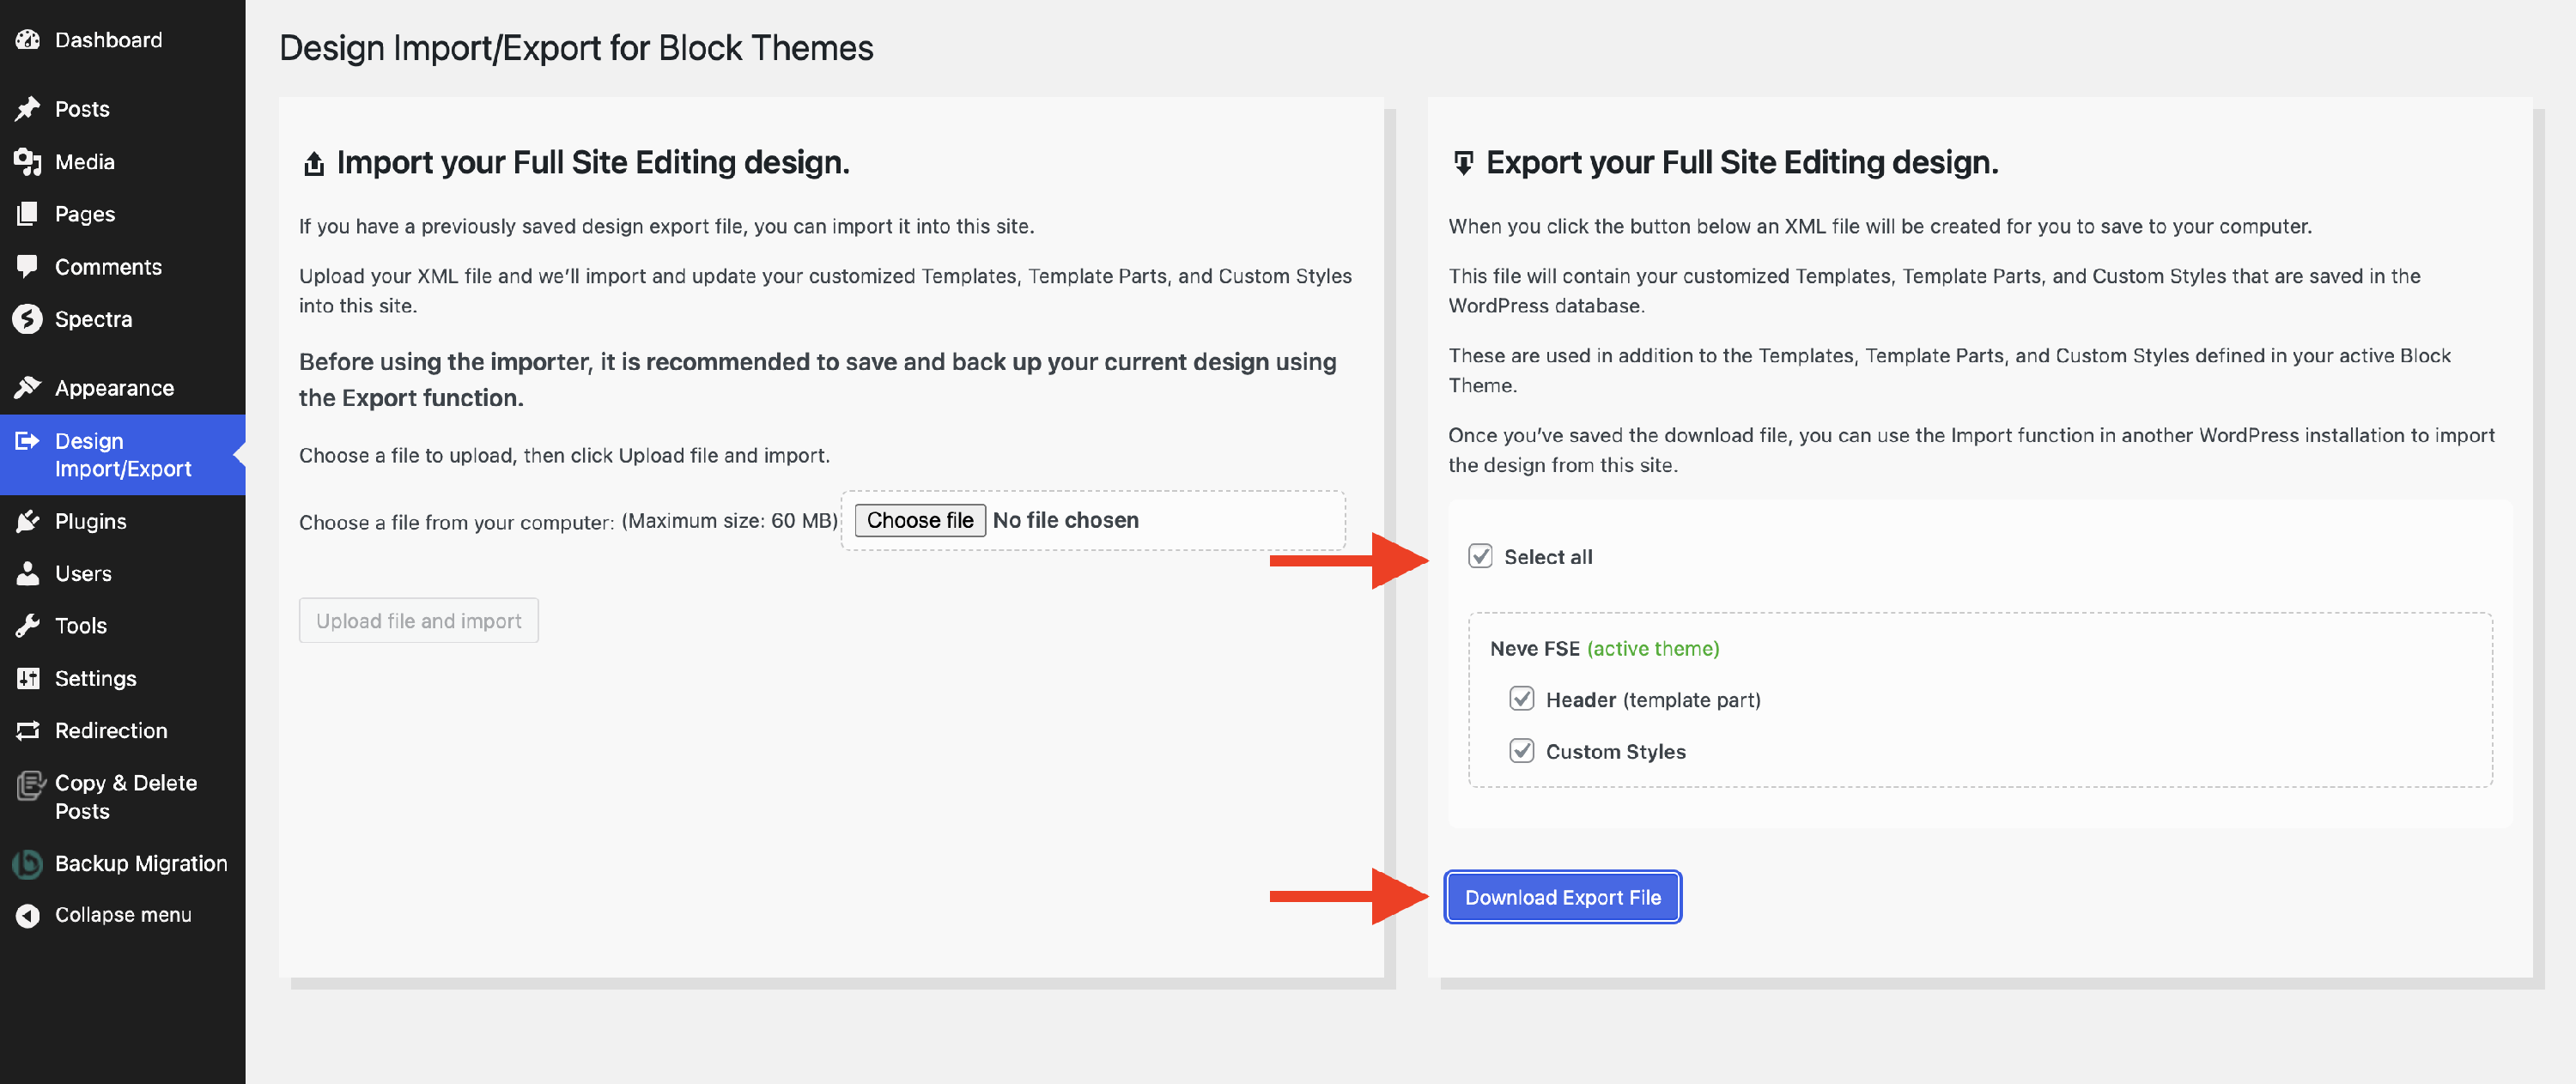Click Upload file and import button
Image resolution: width=2576 pixels, height=1084 pixels.
pyautogui.click(x=418, y=621)
